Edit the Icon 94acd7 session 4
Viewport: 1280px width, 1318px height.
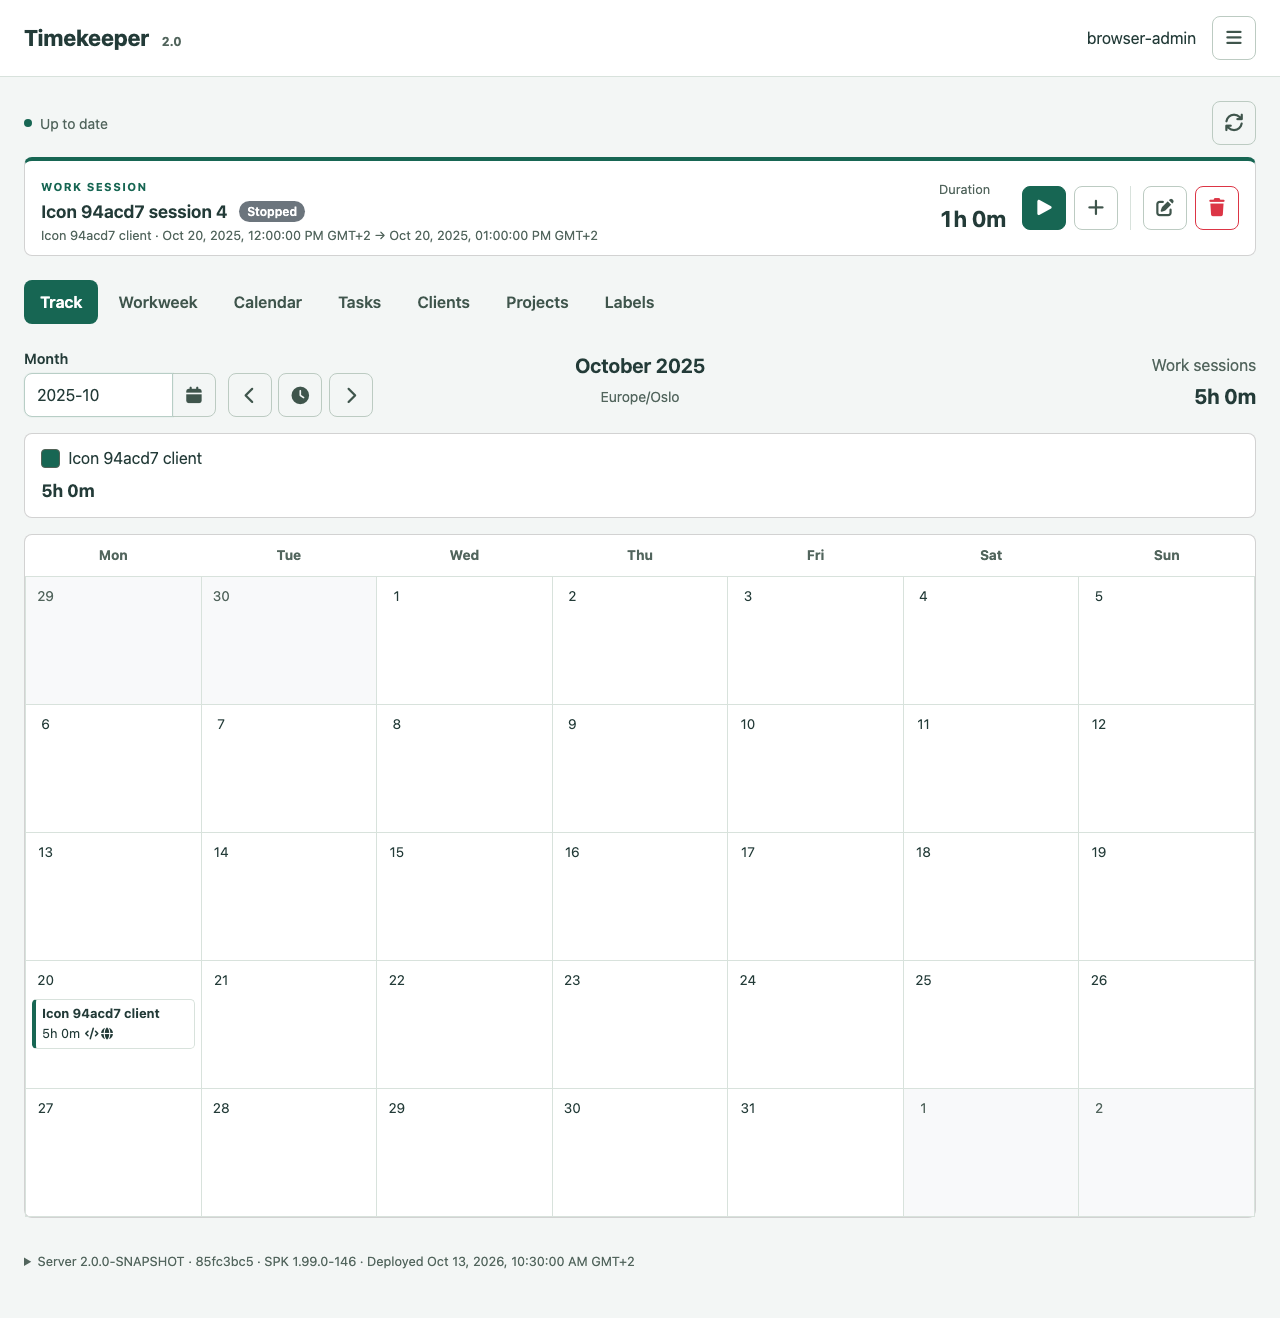1165,208
